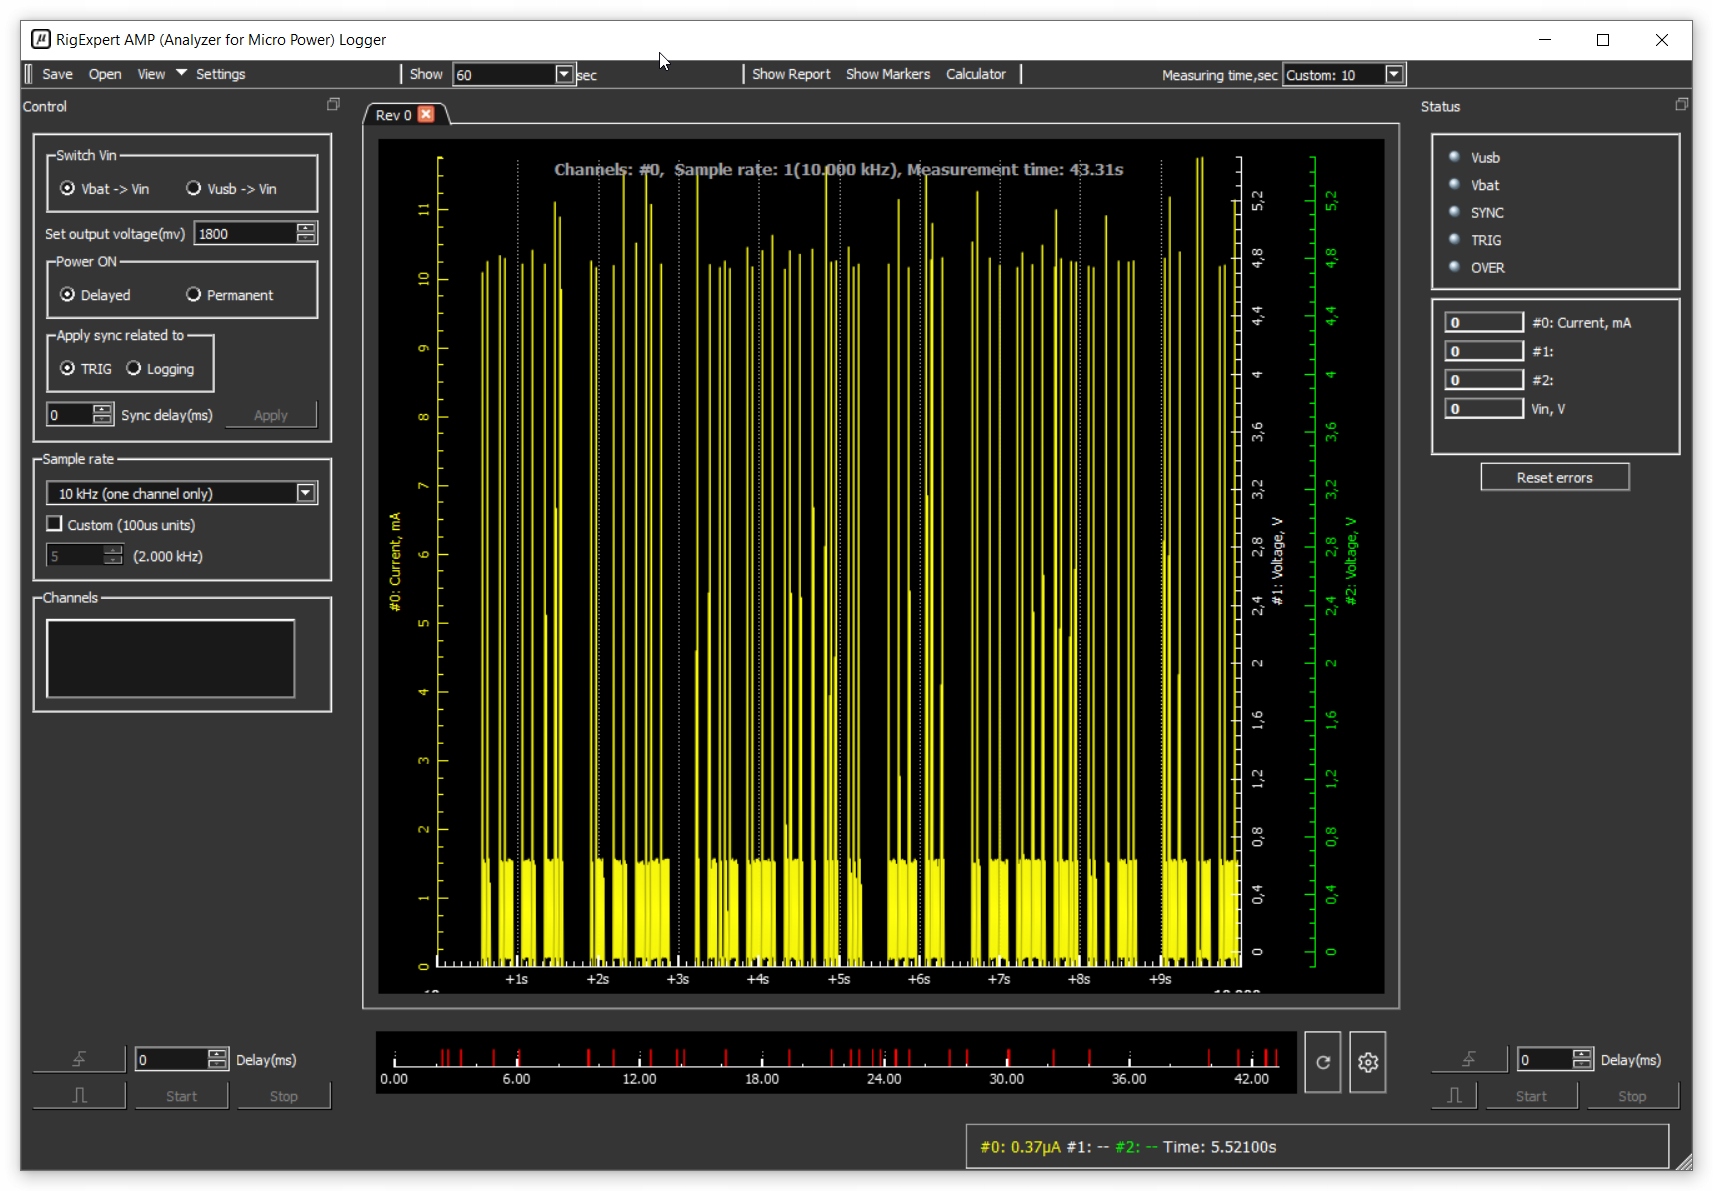This screenshot has height=1191, width=1713.
Task: Click the left edge-trigger icon button
Action: pos(79,1059)
